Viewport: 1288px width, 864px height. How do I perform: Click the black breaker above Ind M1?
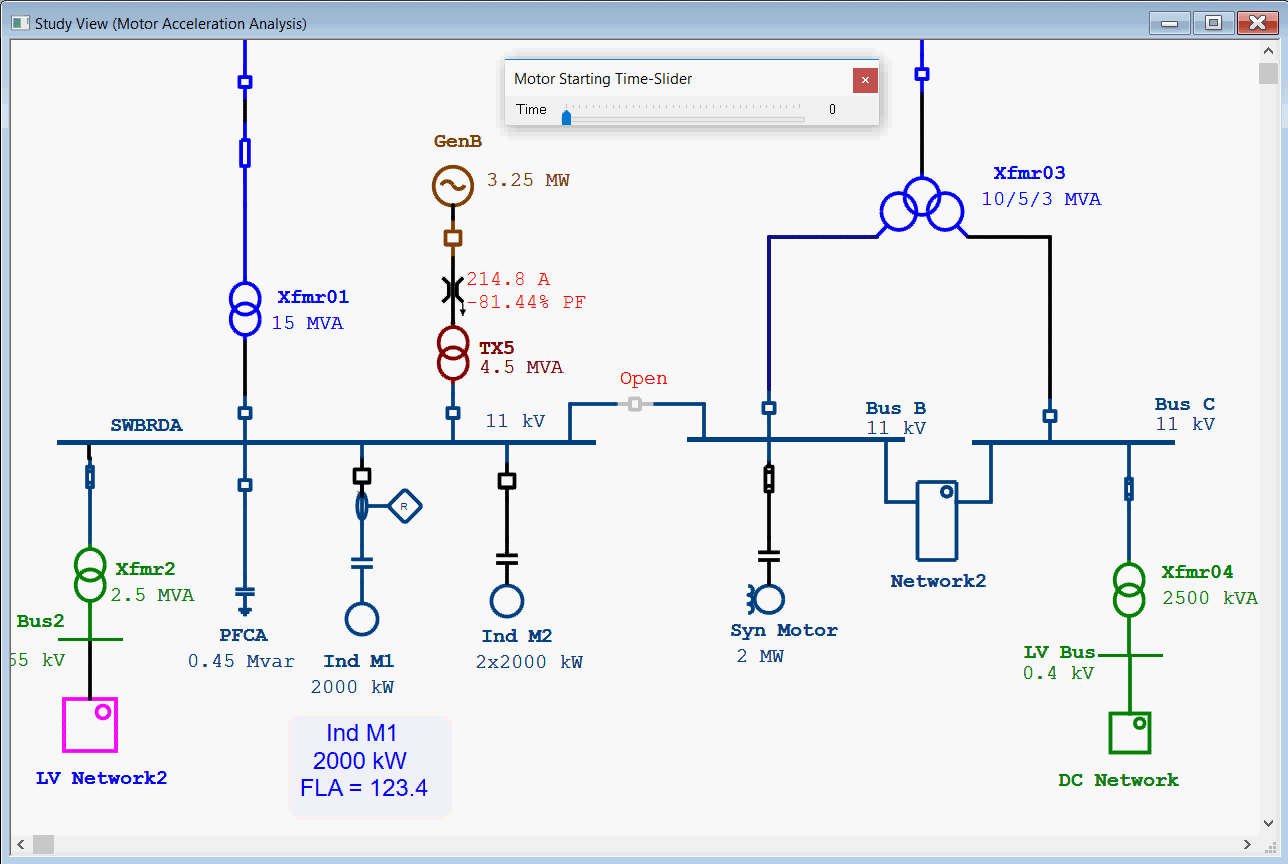(362, 476)
